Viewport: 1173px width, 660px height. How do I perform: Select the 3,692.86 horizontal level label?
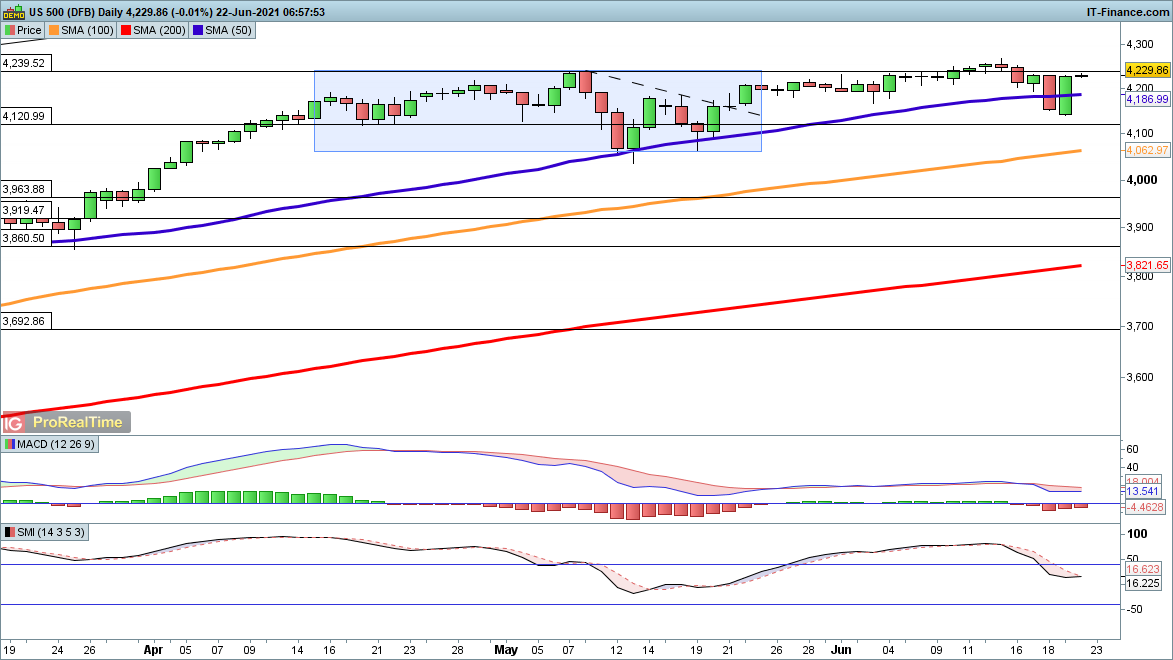pyautogui.click(x=25, y=321)
